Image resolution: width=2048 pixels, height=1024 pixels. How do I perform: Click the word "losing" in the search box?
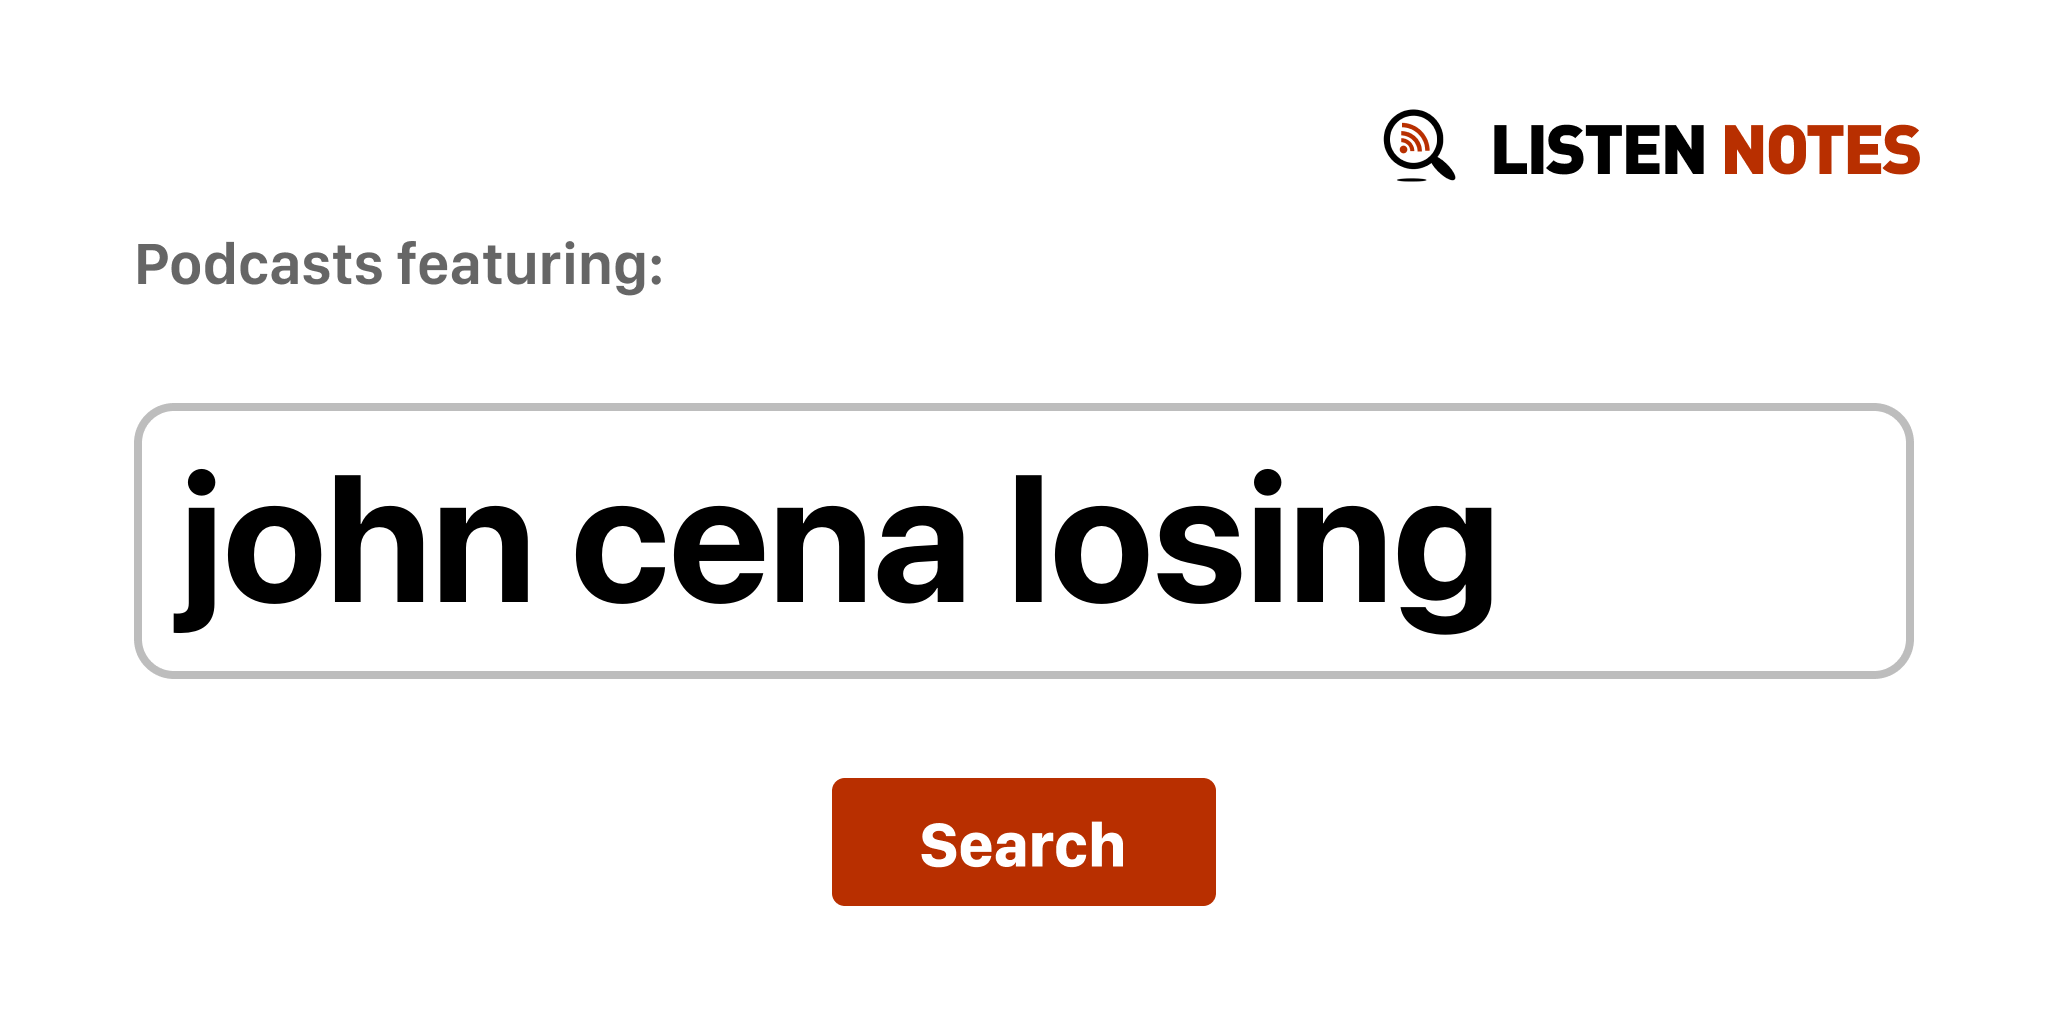click(x=1252, y=541)
